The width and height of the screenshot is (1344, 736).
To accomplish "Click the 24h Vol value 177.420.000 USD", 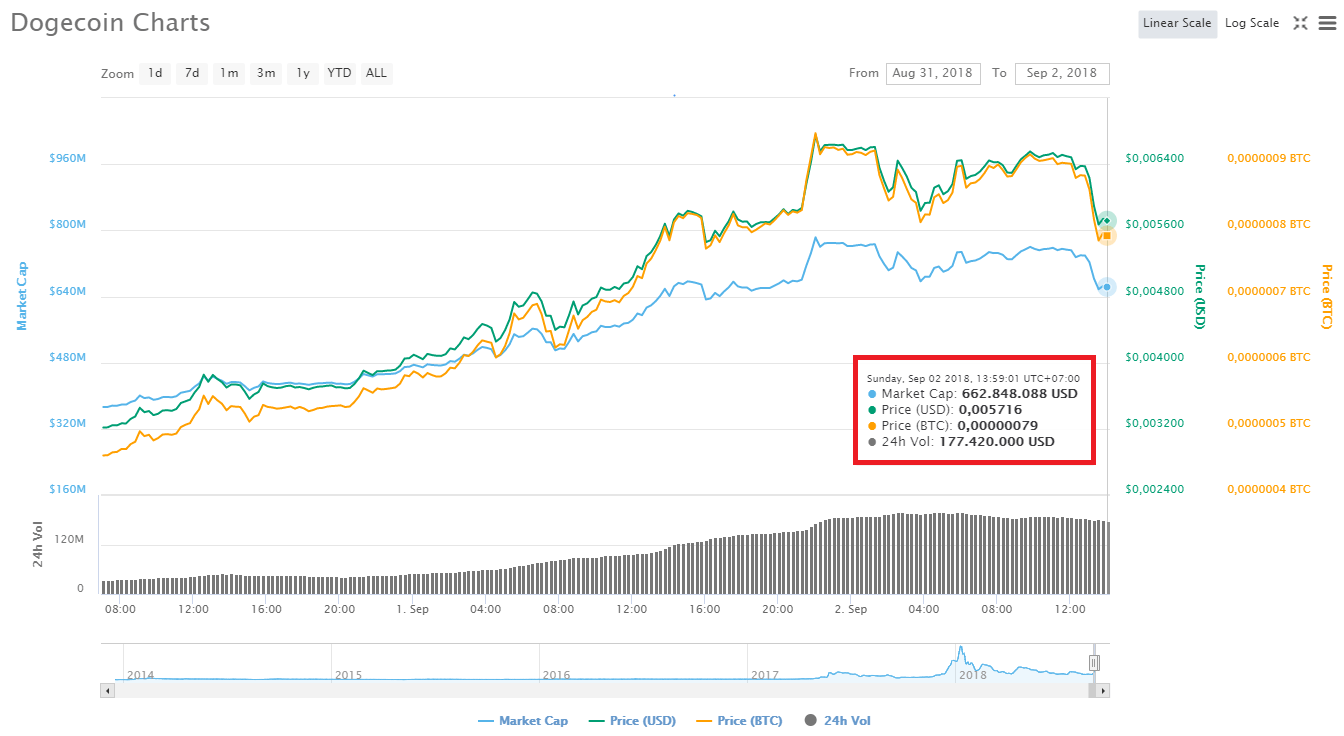I will point(996,441).
